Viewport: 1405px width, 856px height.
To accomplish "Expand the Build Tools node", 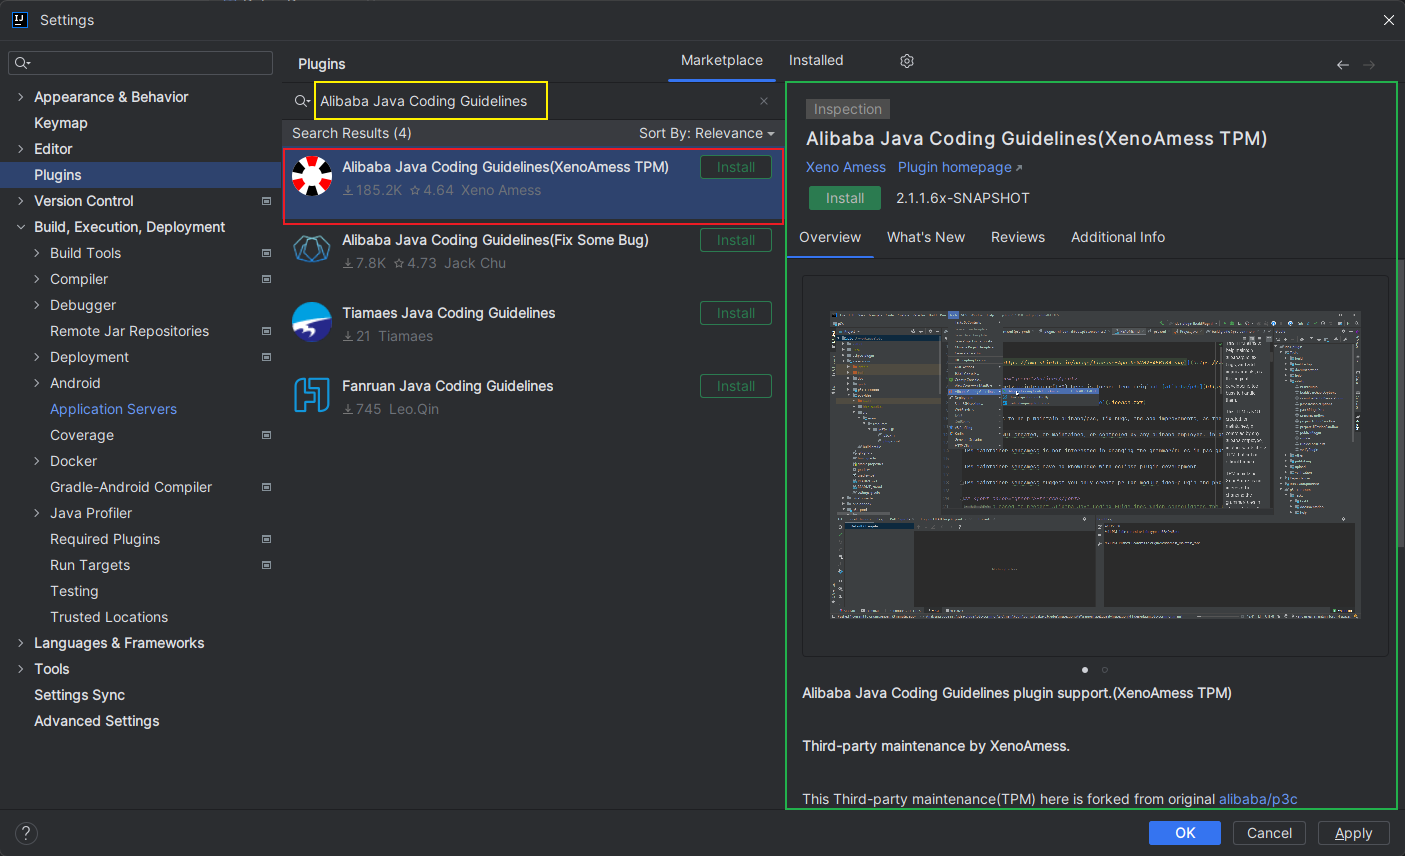I will click(x=37, y=253).
